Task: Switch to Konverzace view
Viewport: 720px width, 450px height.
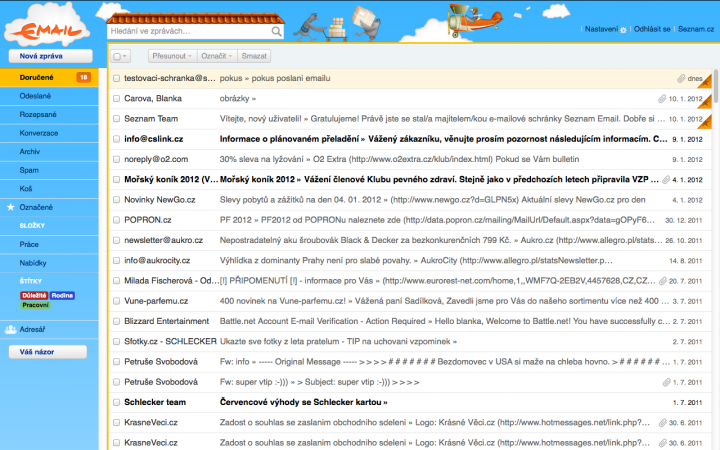Action: (x=49, y=133)
